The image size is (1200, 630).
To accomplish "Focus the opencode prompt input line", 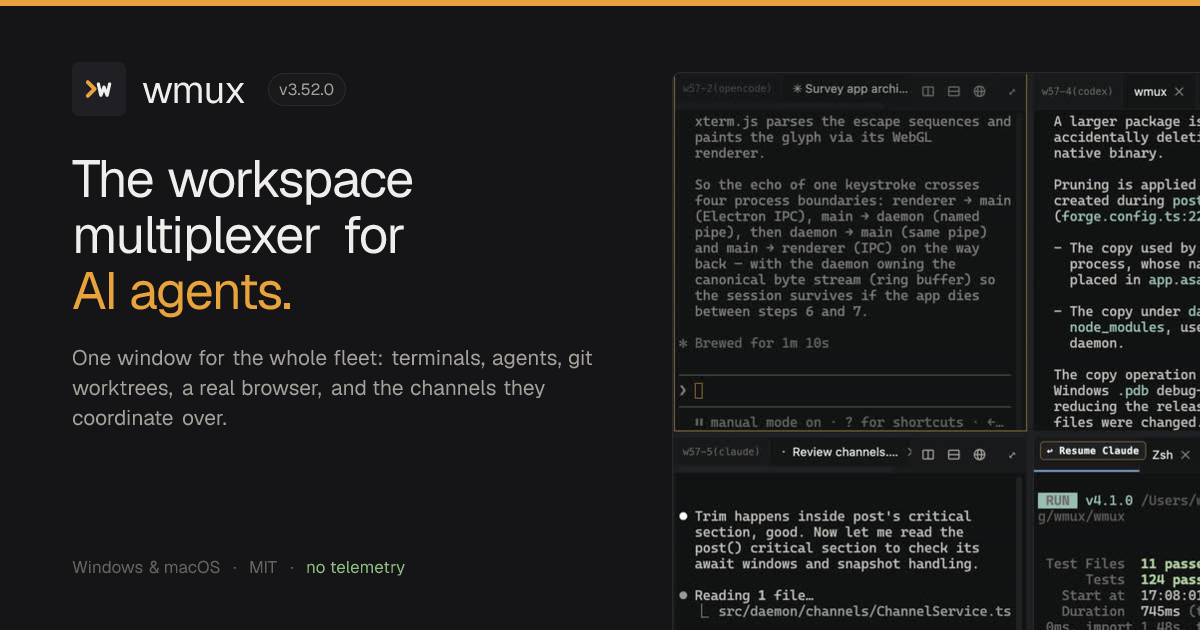I will (x=845, y=390).
